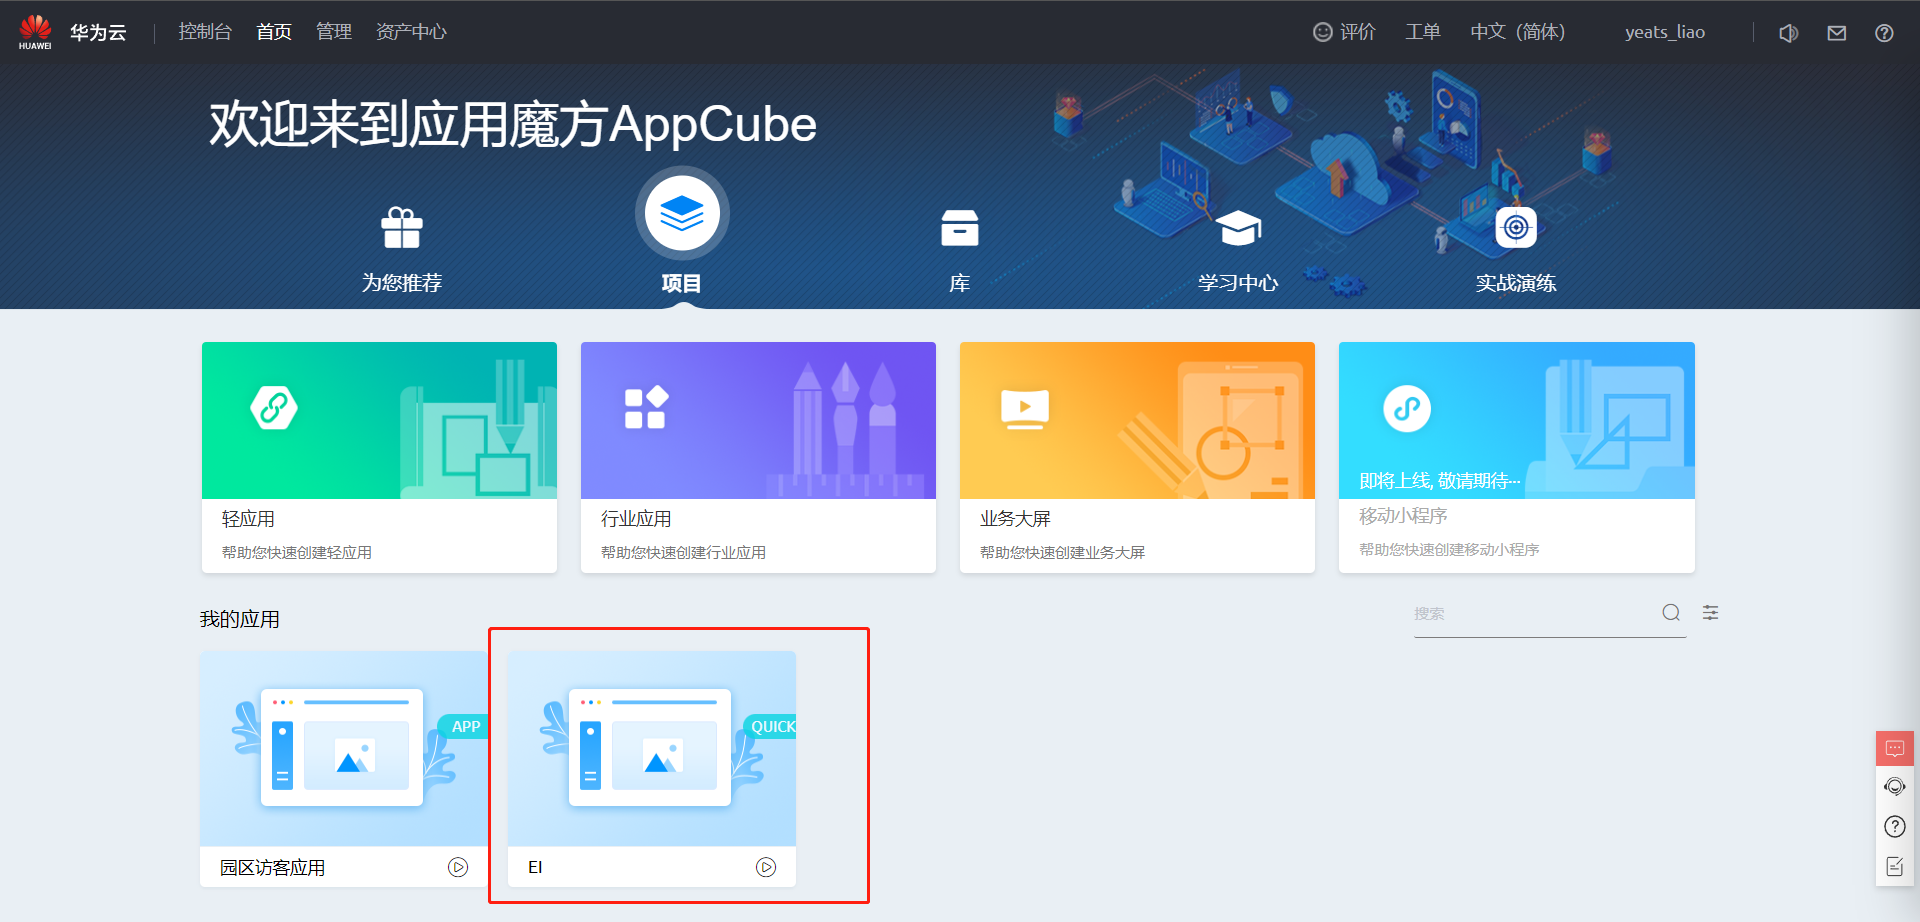Open the feedback edit note icon
Image resolution: width=1920 pixels, height=922 pixels.
tap(1895, 866)
